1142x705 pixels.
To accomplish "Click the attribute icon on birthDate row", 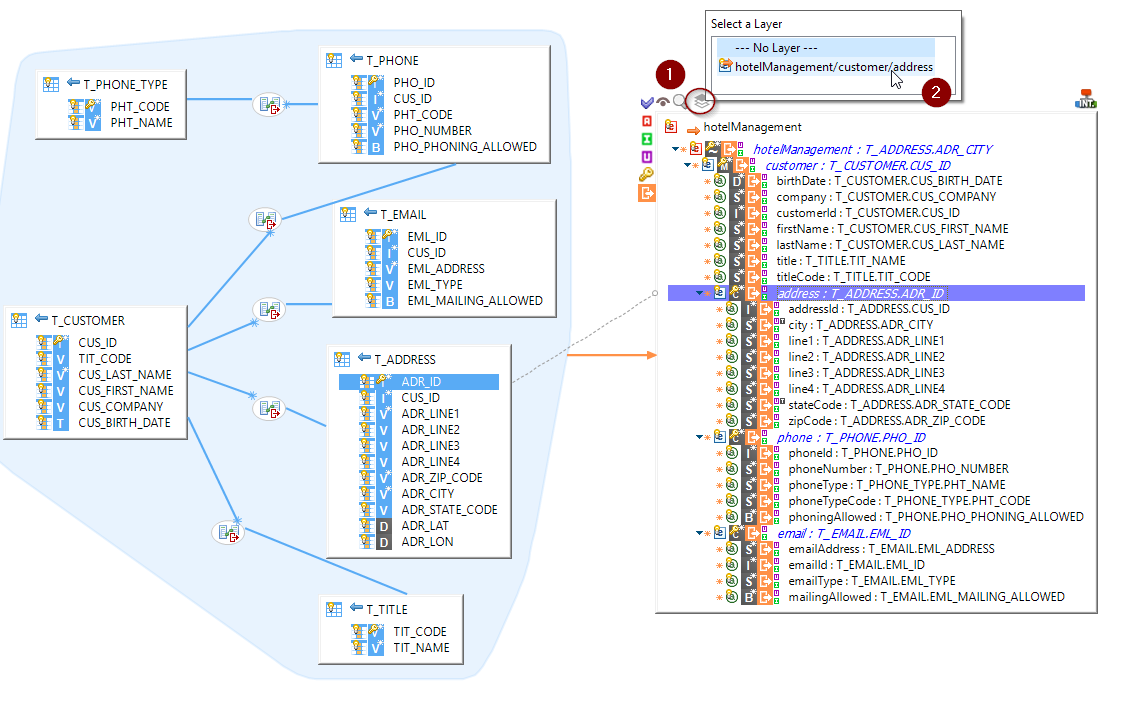I will click(720, 181).
